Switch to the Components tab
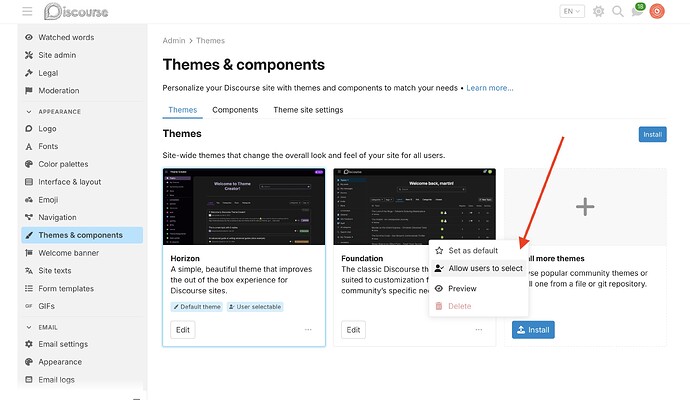This screenshot has height=400, width=690. (x=235, y=110)
